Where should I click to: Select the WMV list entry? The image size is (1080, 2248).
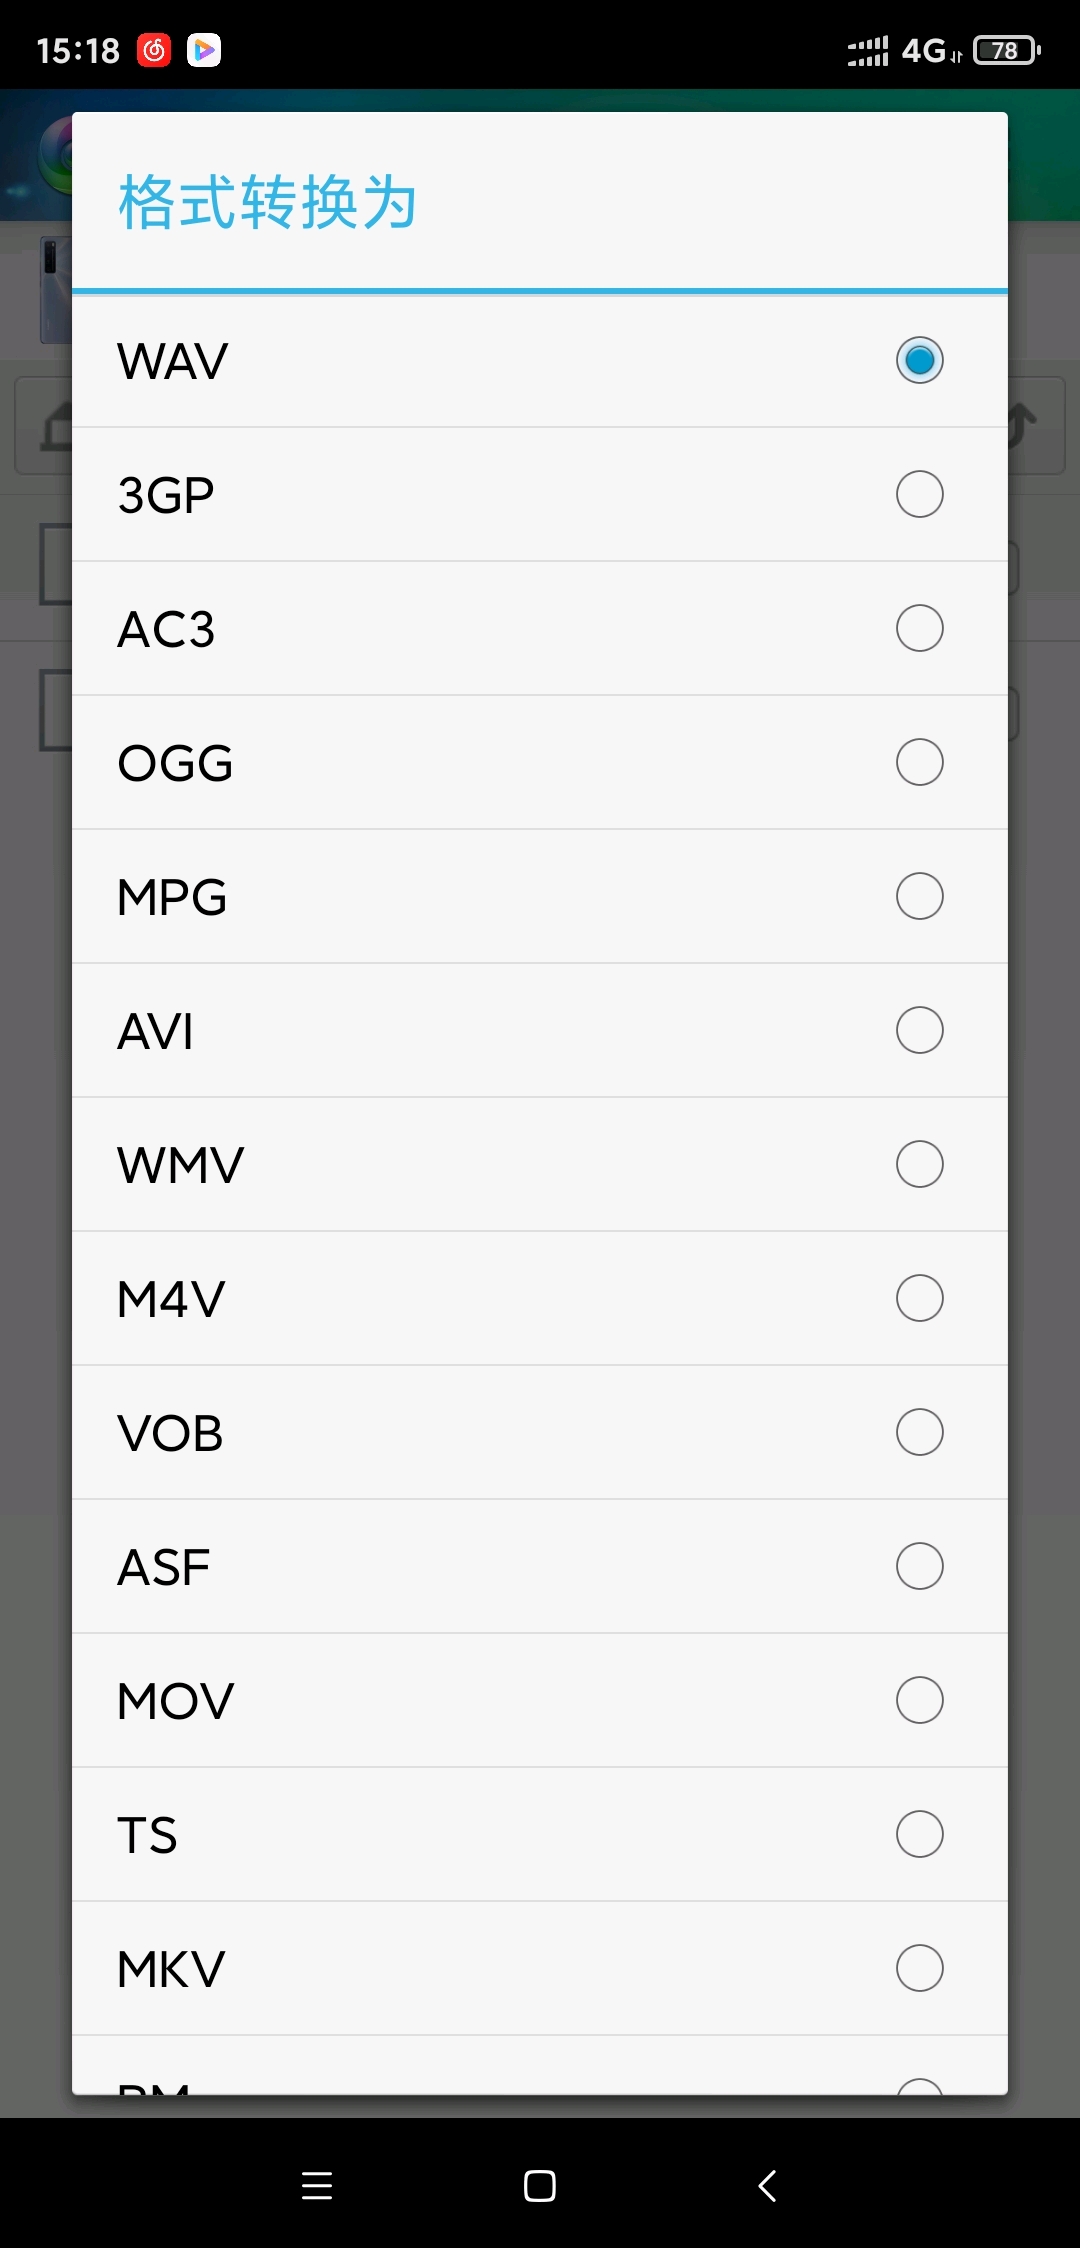[x=540, y=1165]
